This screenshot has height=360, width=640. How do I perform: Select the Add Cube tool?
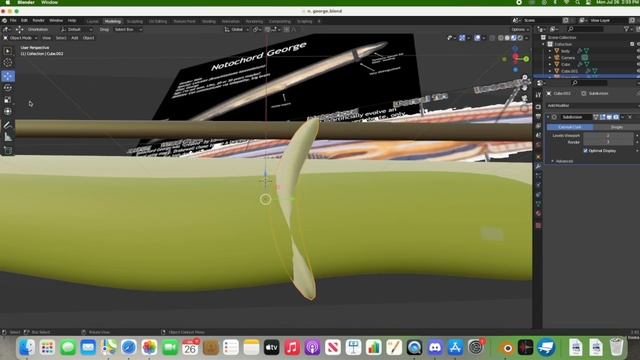(x=8, y=150)
